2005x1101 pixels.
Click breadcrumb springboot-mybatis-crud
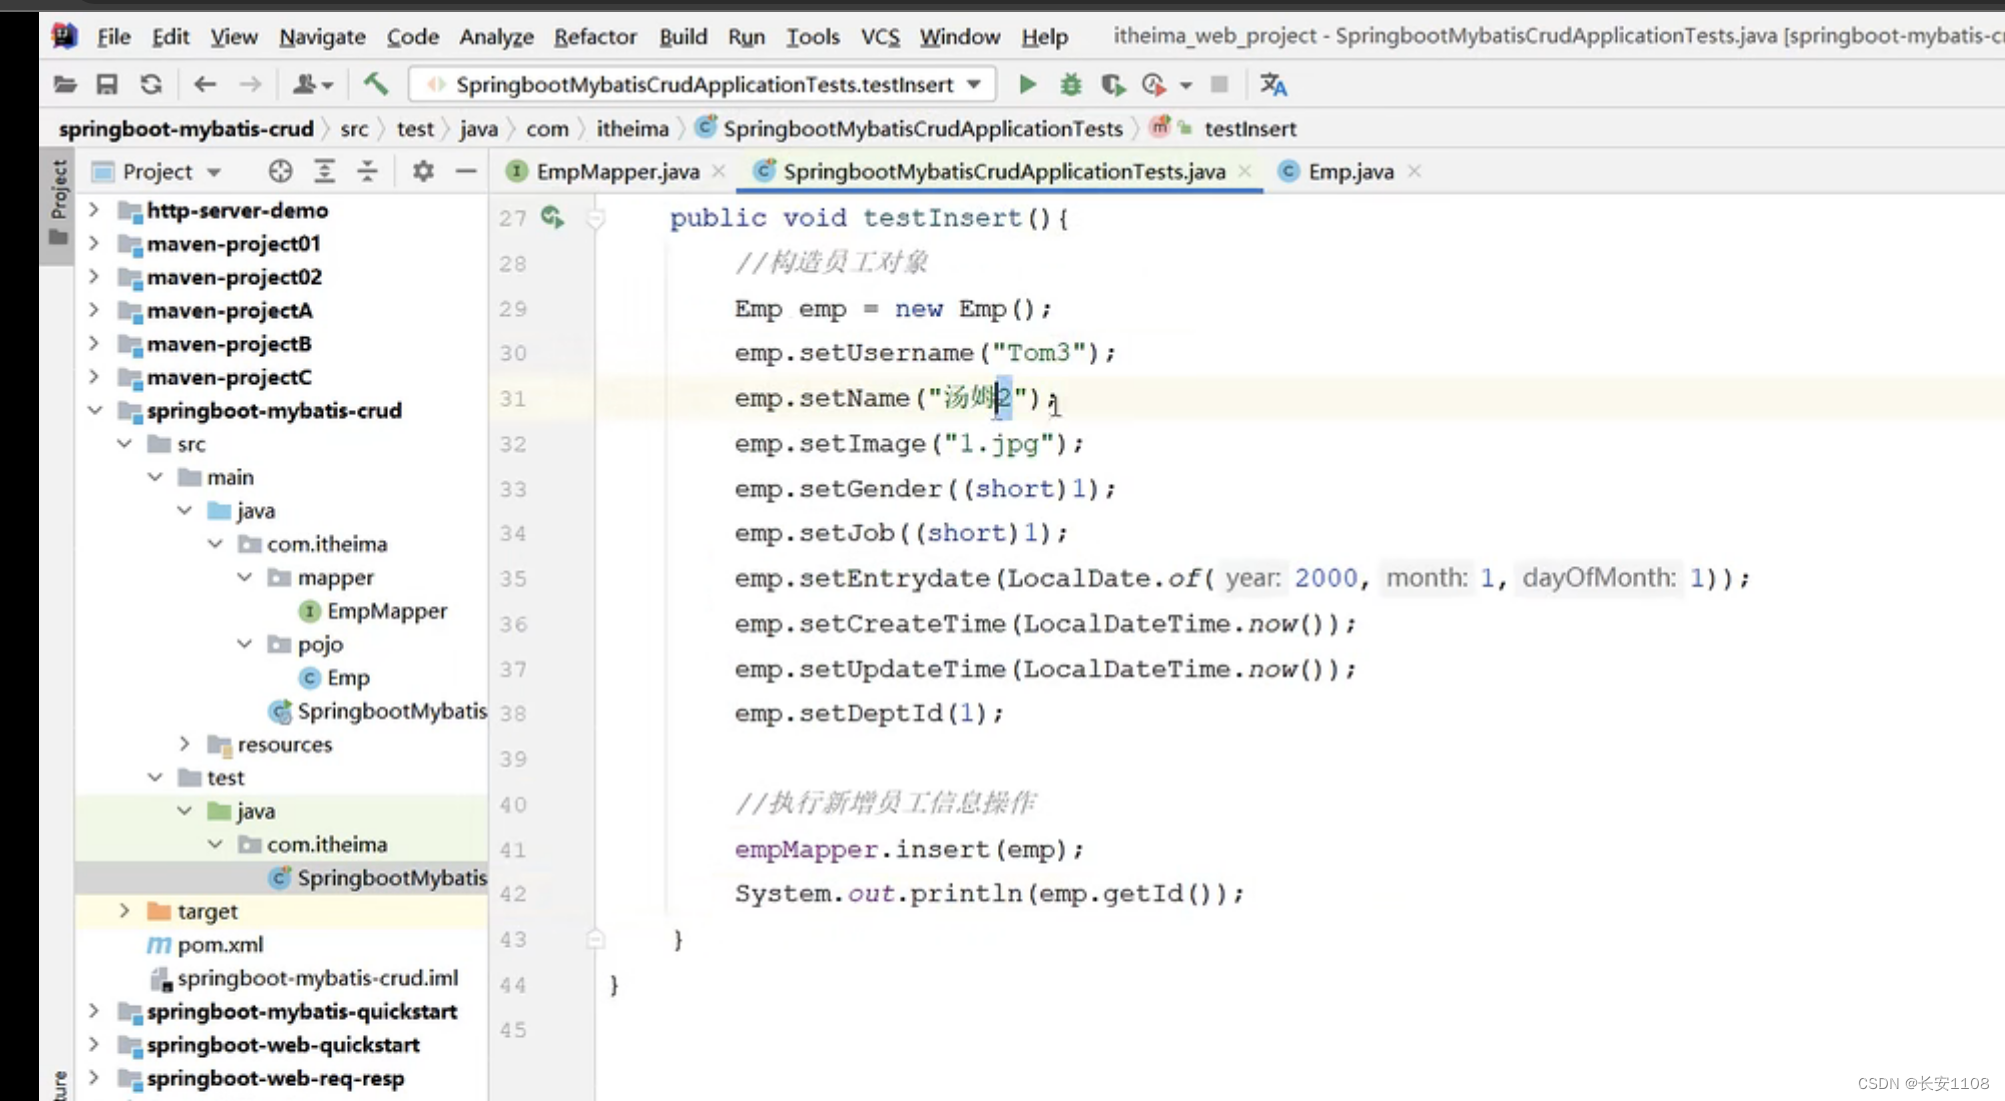coord(186,129)
